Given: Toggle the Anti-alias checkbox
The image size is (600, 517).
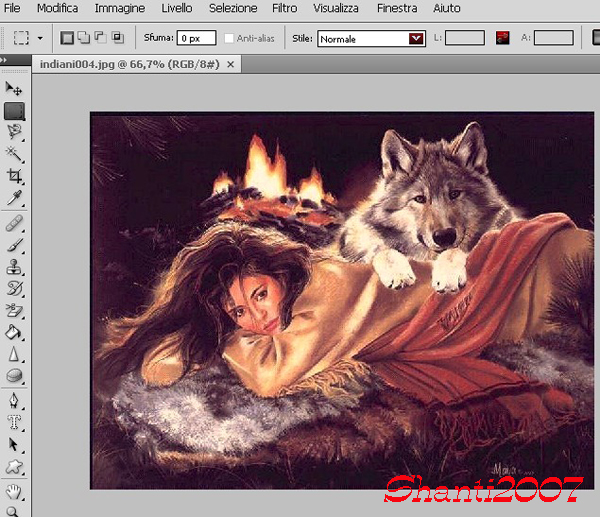Looking at the screenshot, I should 228,38.
